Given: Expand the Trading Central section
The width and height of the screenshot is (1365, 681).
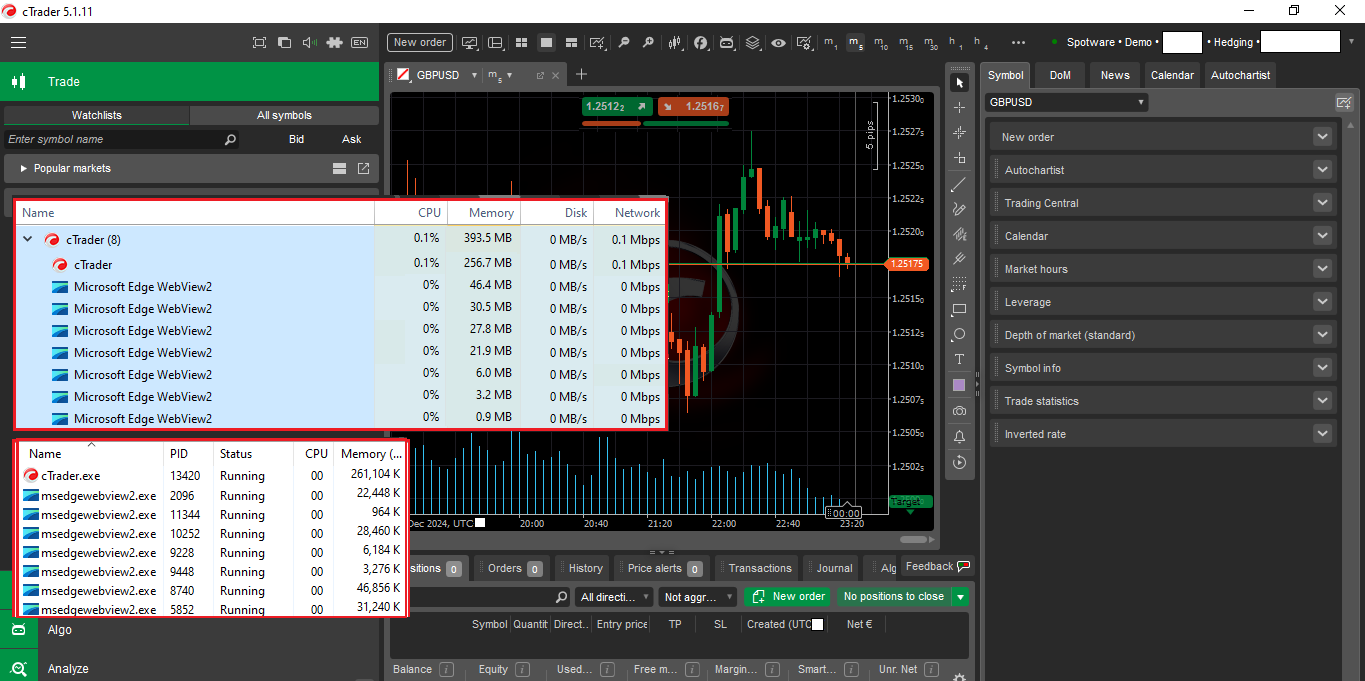Looking at the screenshot, I should [x=1322, y=203].
